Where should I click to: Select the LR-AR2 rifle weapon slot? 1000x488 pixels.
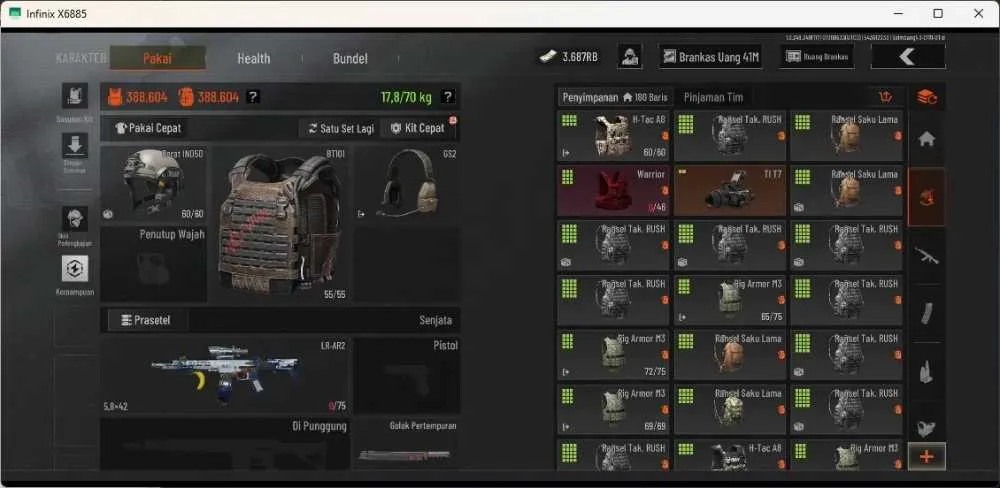pyautogui.click(x=224, y=376)
